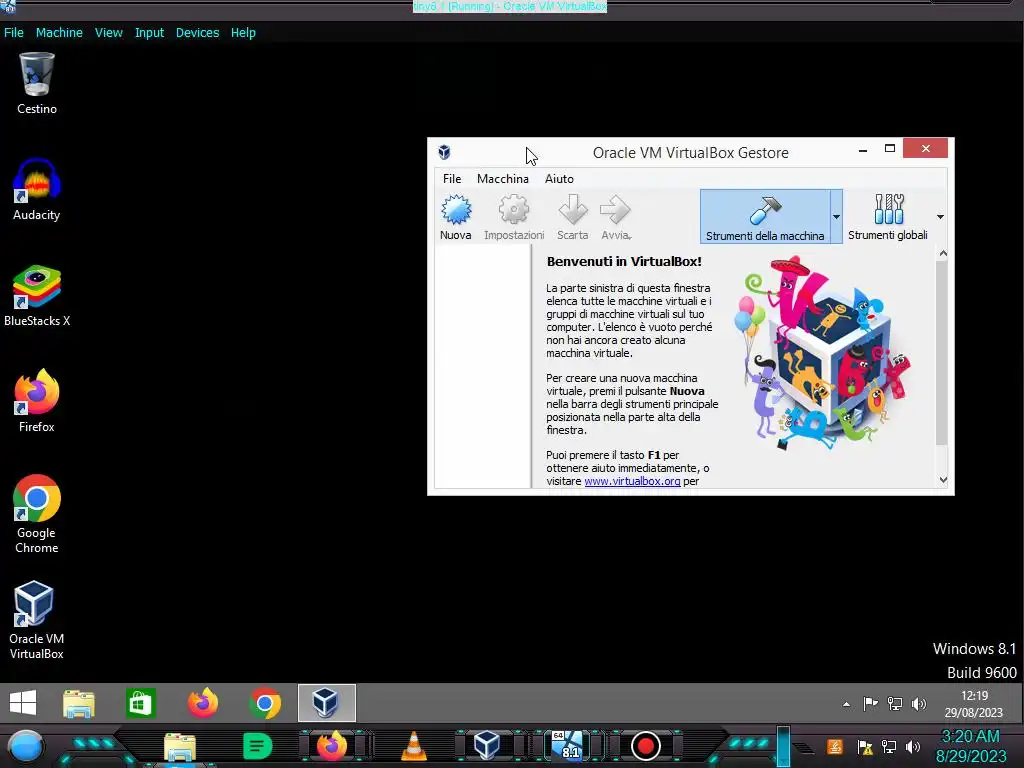Open the host View menu

point(108,33)
